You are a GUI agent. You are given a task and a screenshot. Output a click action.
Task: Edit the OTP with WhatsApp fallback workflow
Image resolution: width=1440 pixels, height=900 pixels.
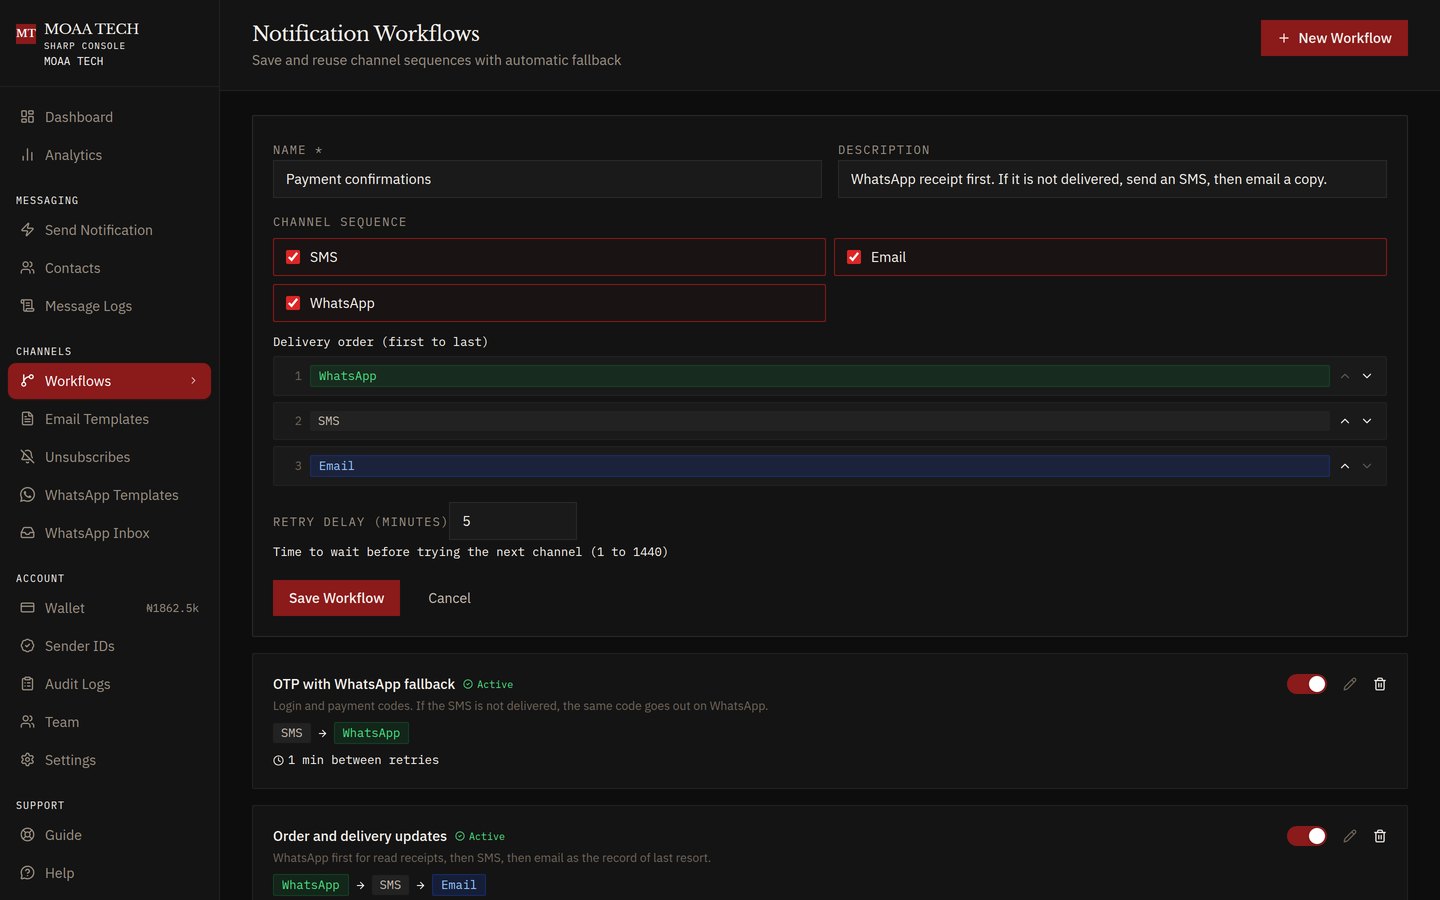point(1350,684)
